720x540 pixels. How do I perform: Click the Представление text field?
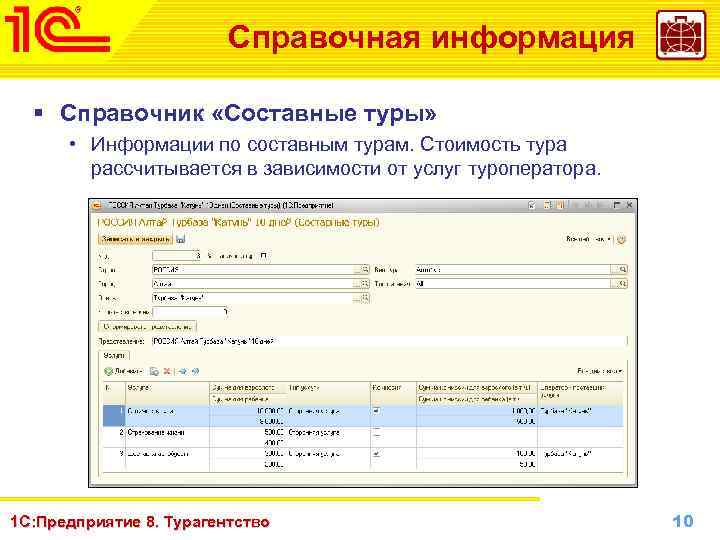389,341
